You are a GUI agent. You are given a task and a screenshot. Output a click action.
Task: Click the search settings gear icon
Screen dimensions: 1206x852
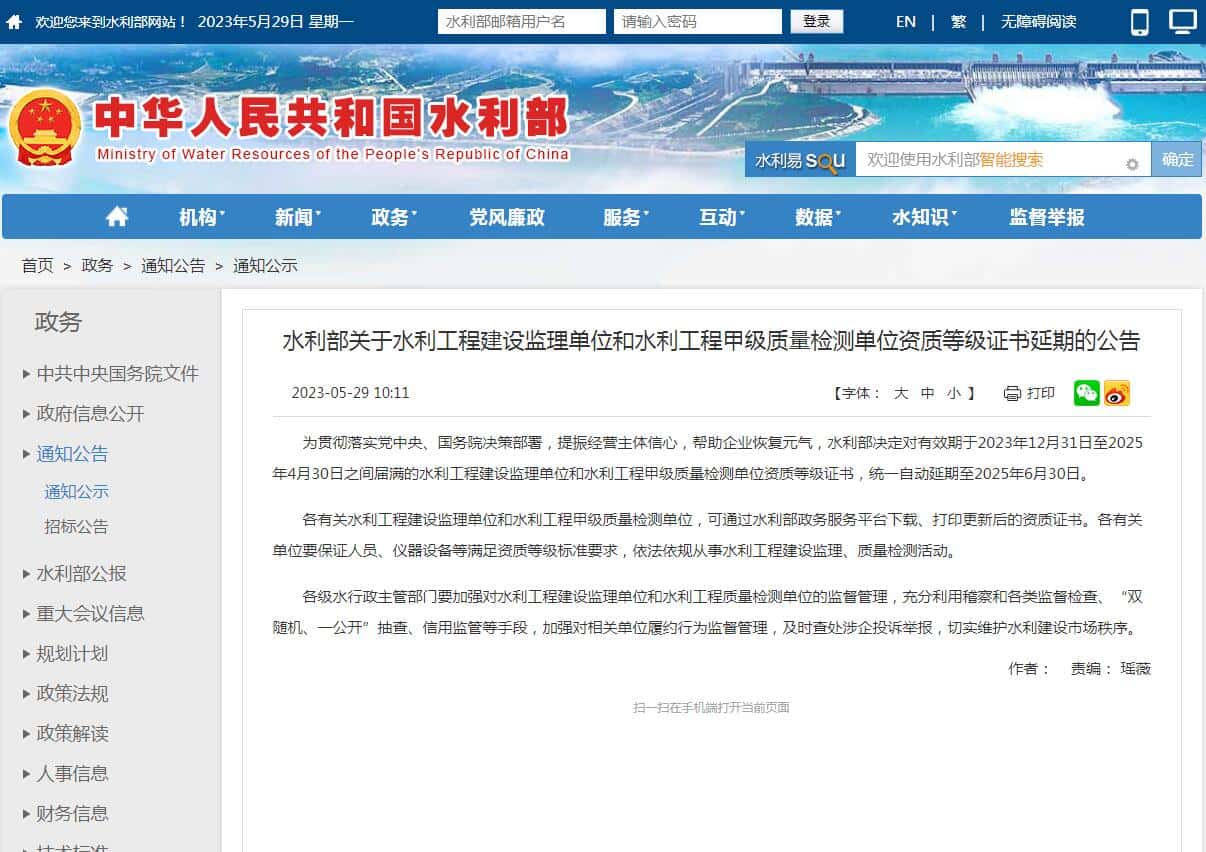(x=1132, y=164)
